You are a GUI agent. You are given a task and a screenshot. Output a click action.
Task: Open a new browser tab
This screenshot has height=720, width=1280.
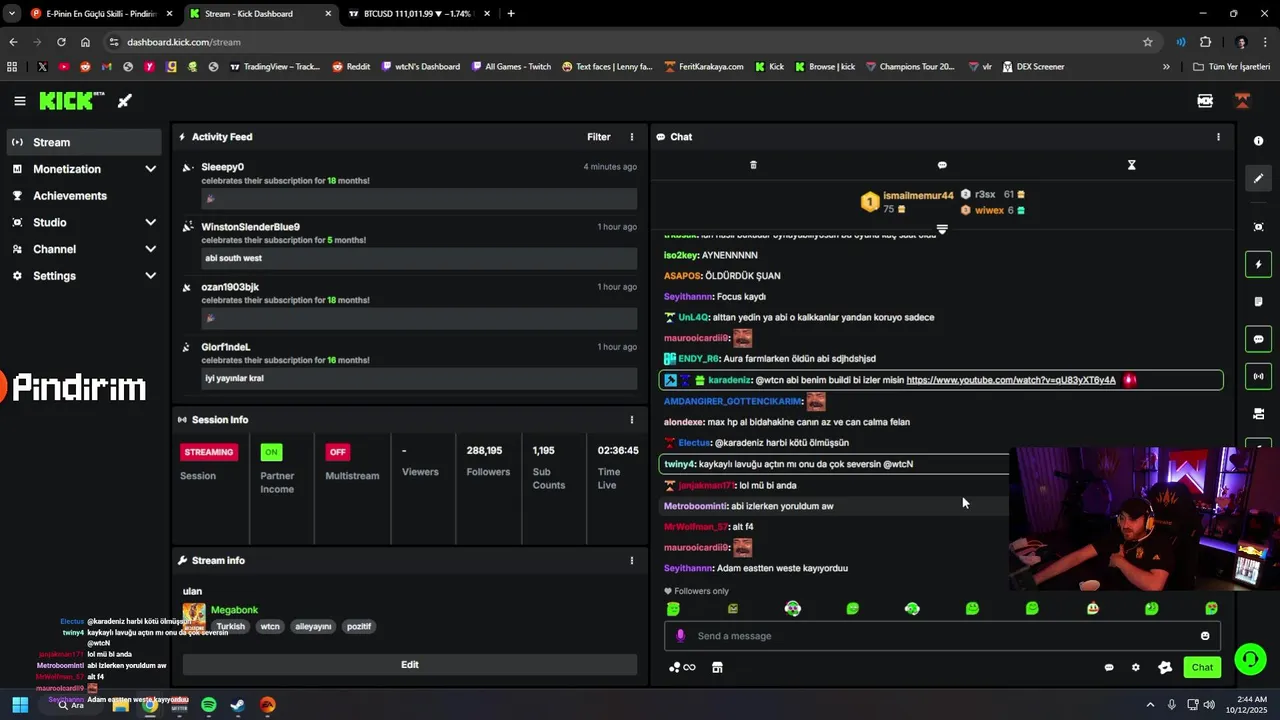[x=511, y=14]
